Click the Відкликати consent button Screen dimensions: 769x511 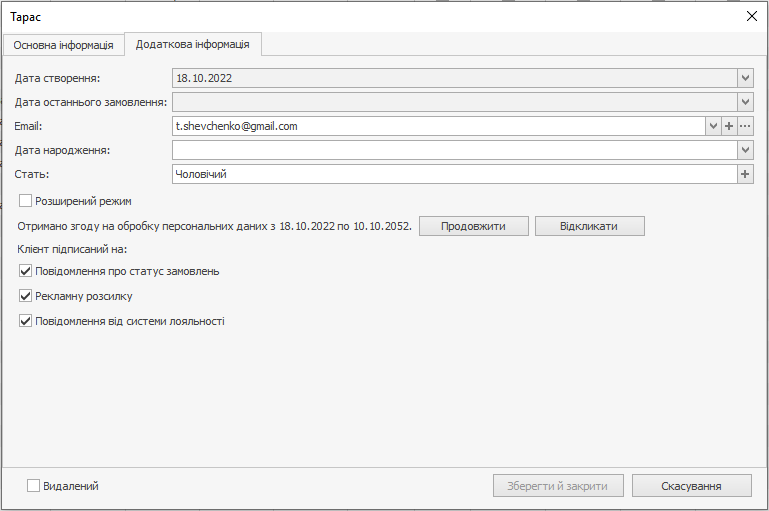(589, 226)
